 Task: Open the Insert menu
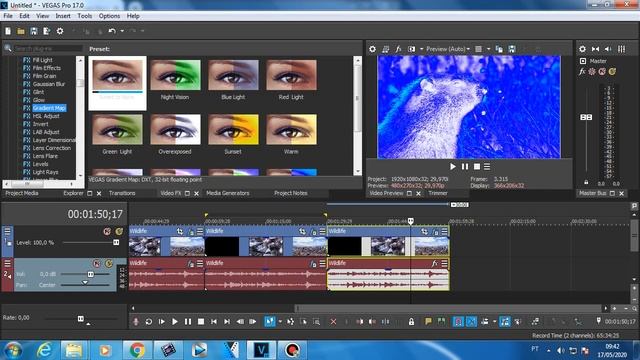(x=63, y=16)
